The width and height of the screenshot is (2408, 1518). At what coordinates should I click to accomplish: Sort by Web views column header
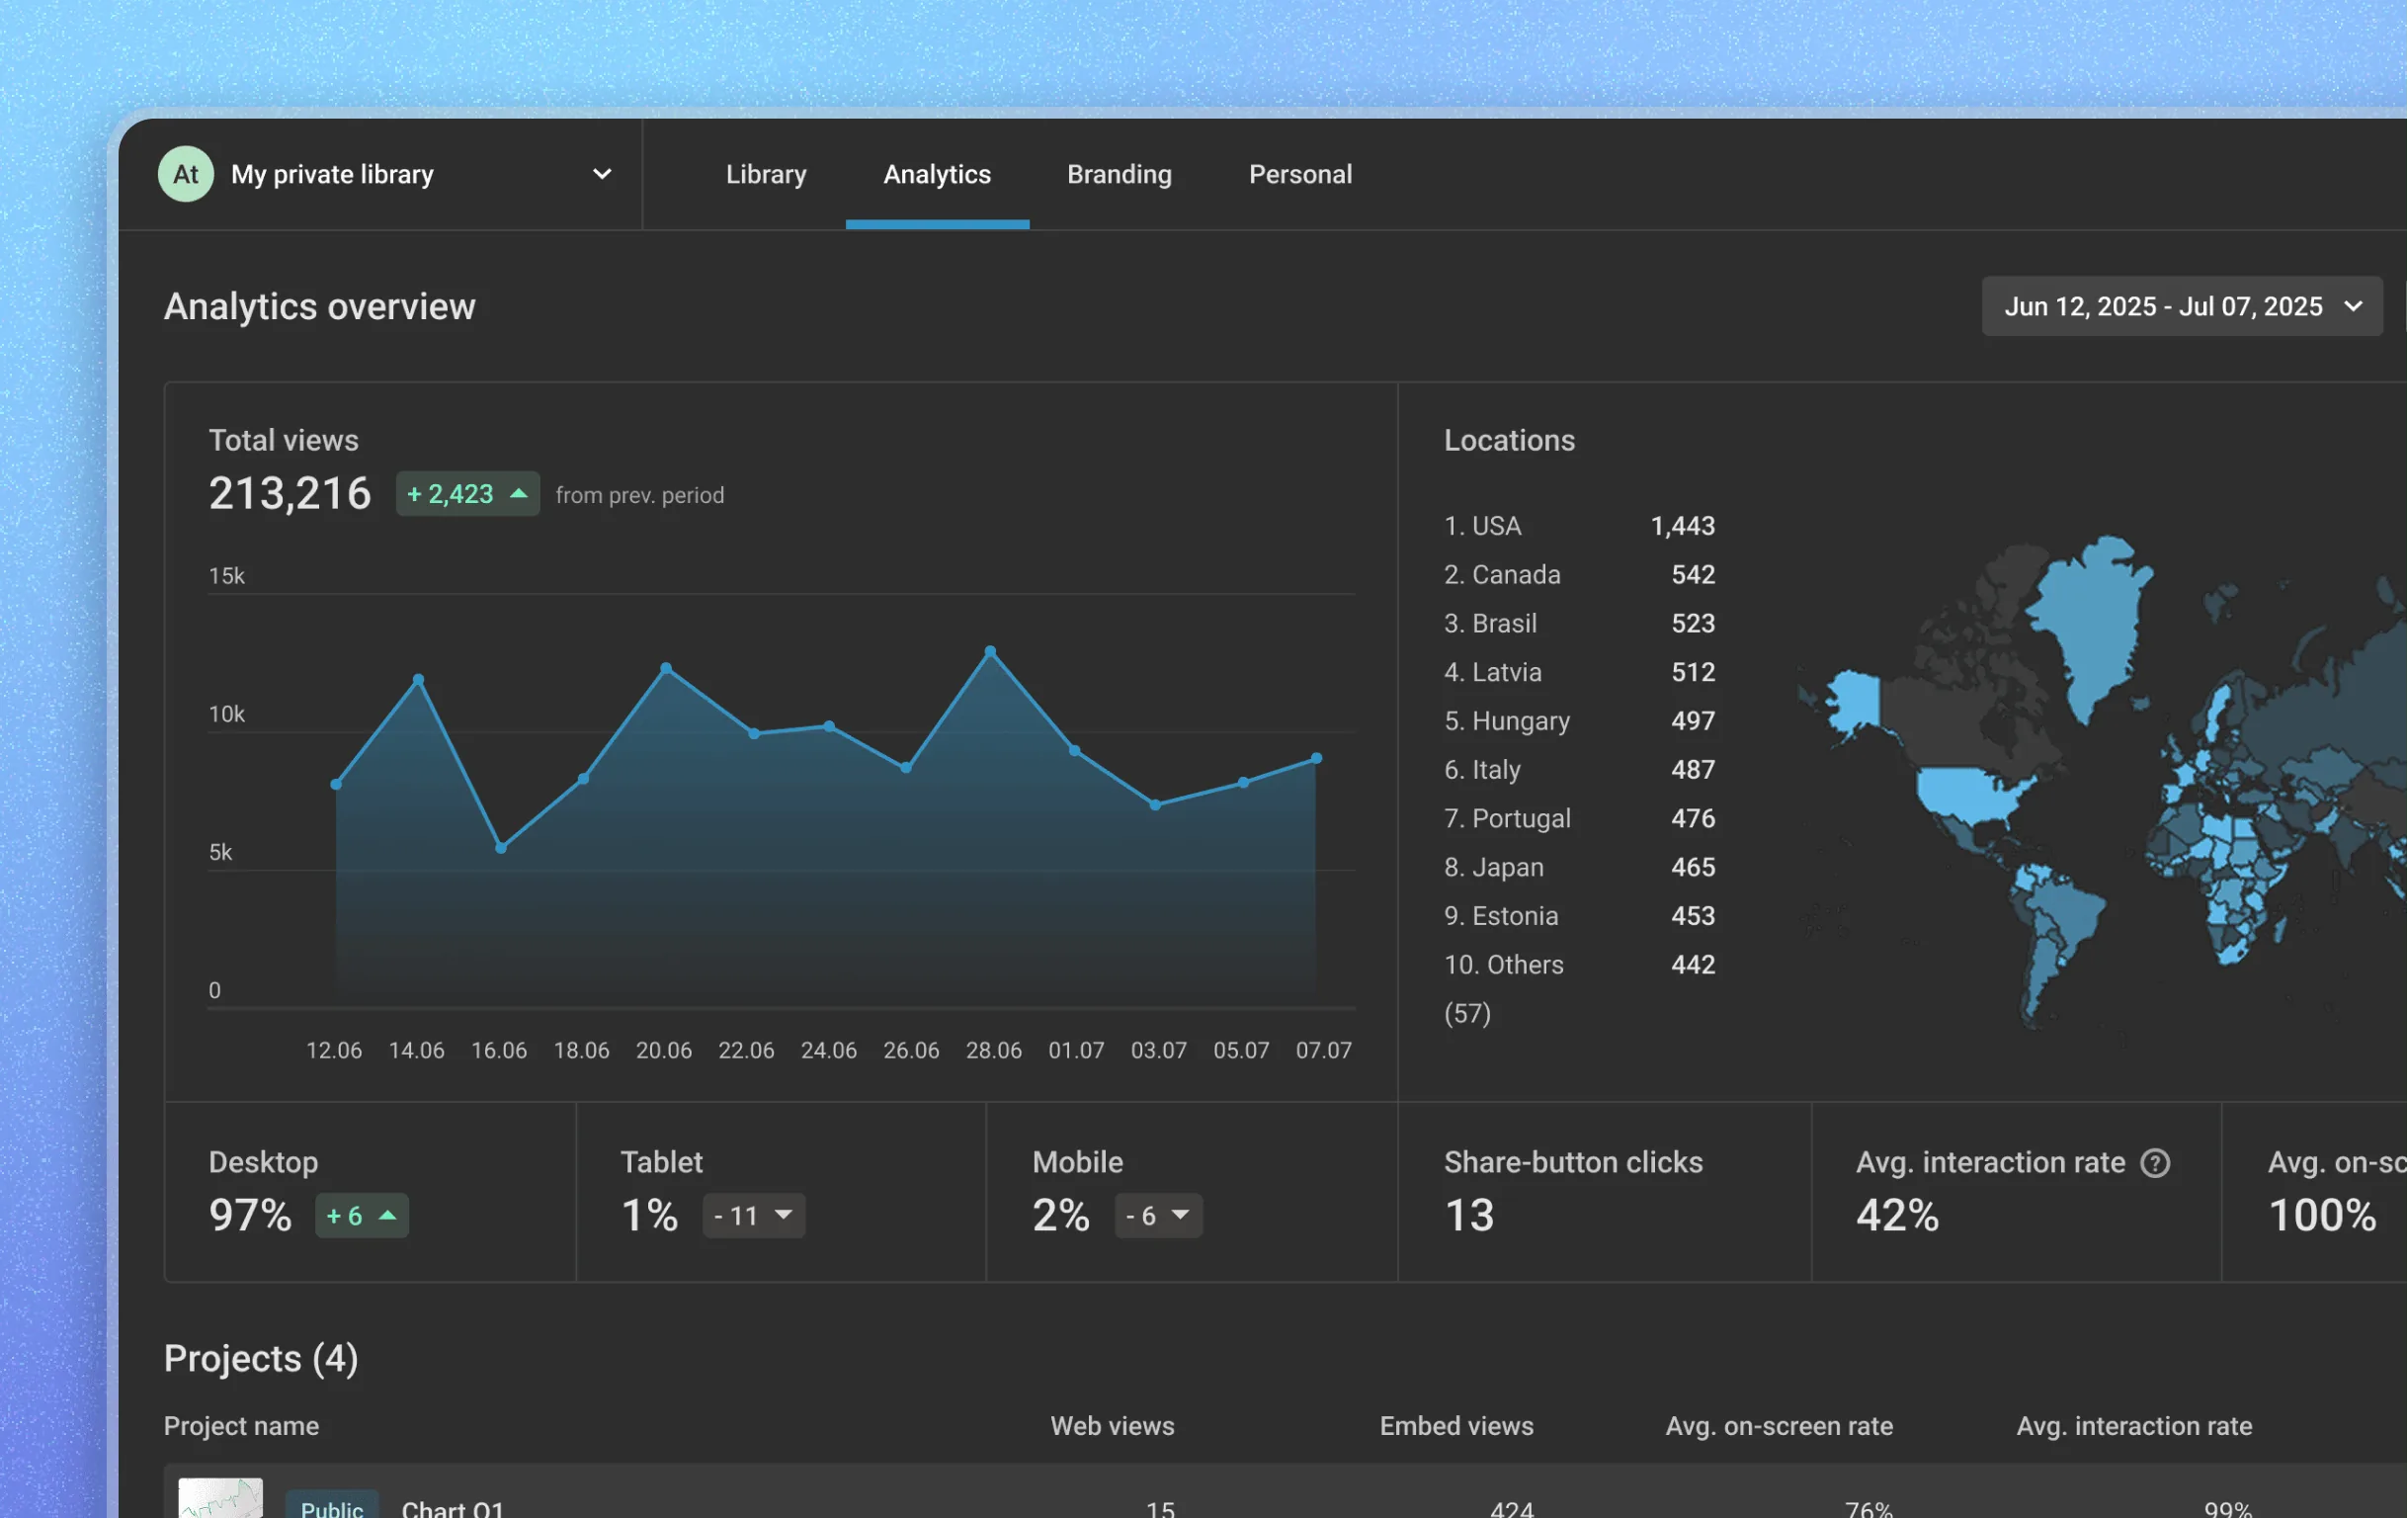pyautogui.click(x=1112, y=1426)
